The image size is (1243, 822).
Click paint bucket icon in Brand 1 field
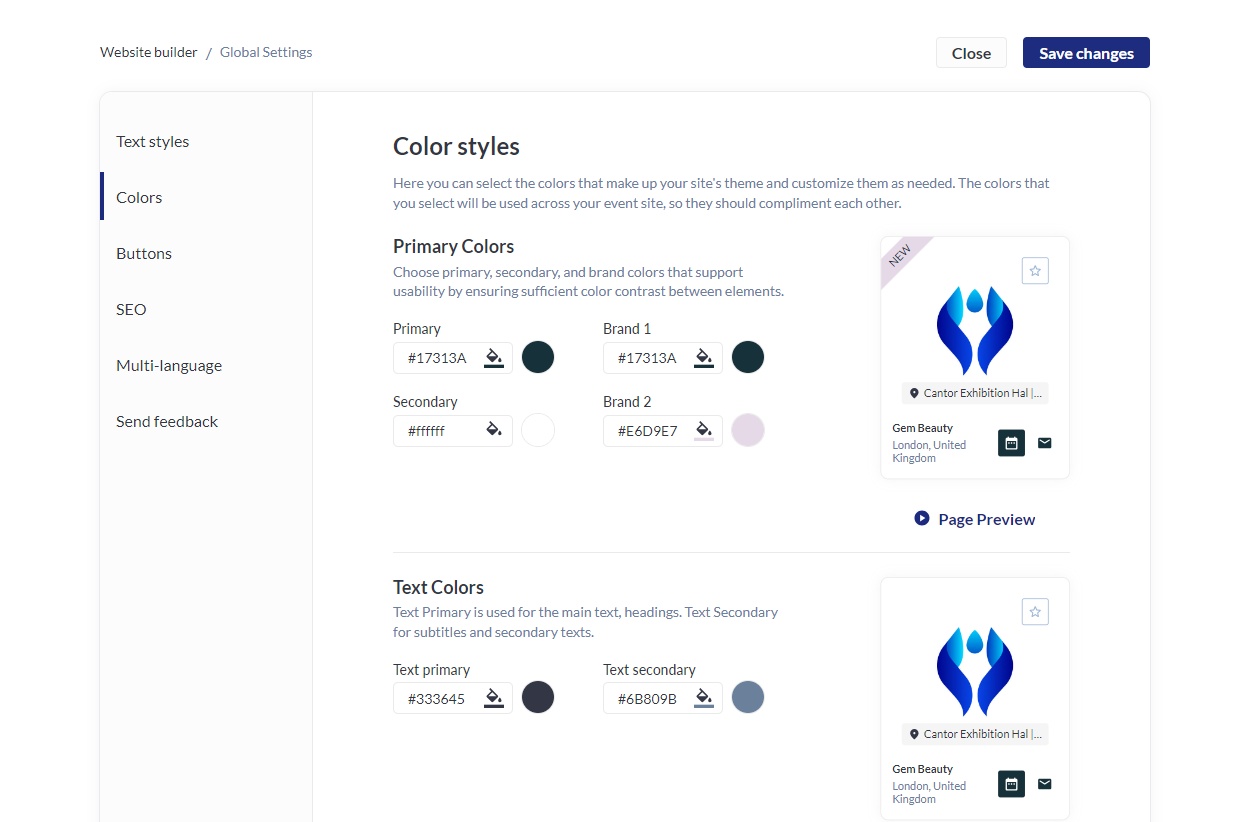[704, 357]
